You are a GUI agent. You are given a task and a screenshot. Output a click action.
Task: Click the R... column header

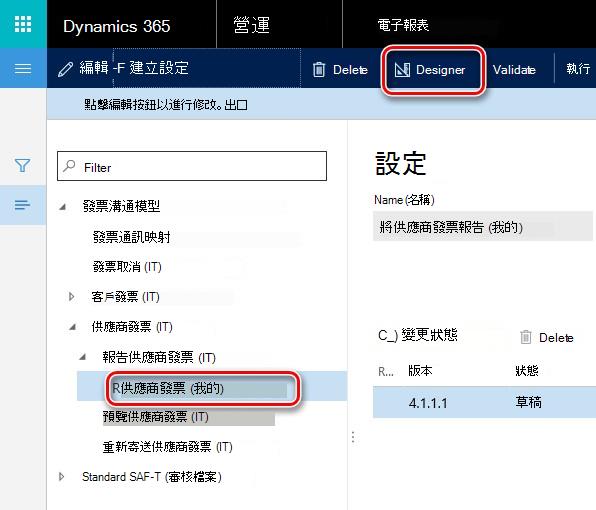click(x=386, y=371)
